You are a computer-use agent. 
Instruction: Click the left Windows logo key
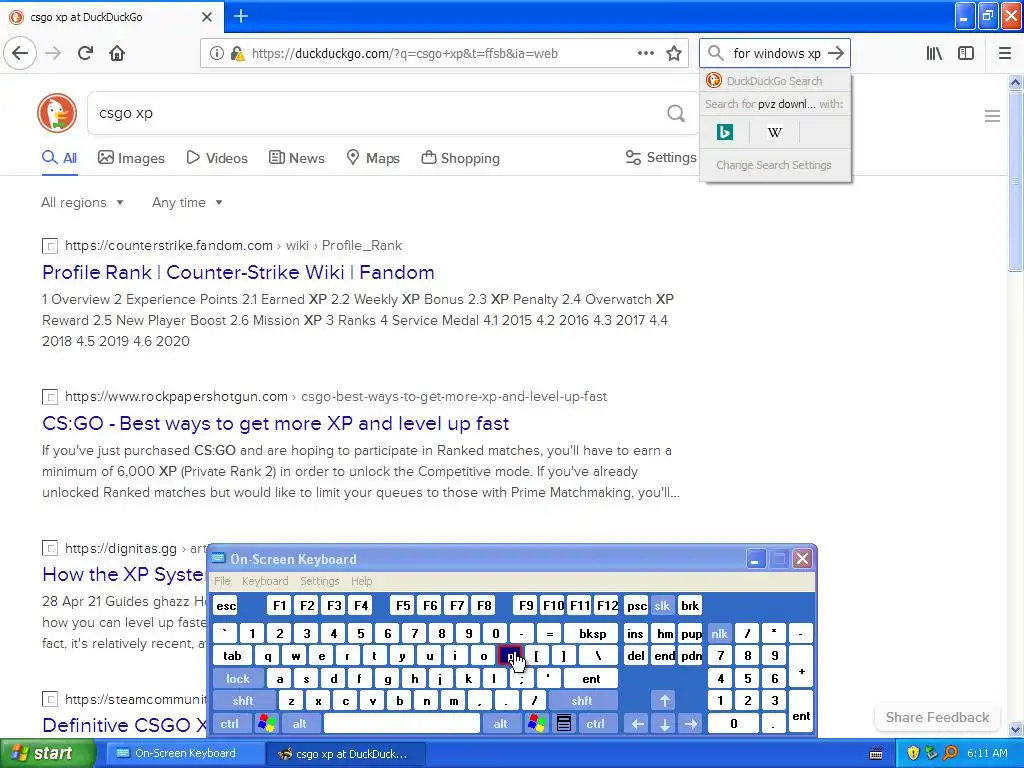[266, 724]
